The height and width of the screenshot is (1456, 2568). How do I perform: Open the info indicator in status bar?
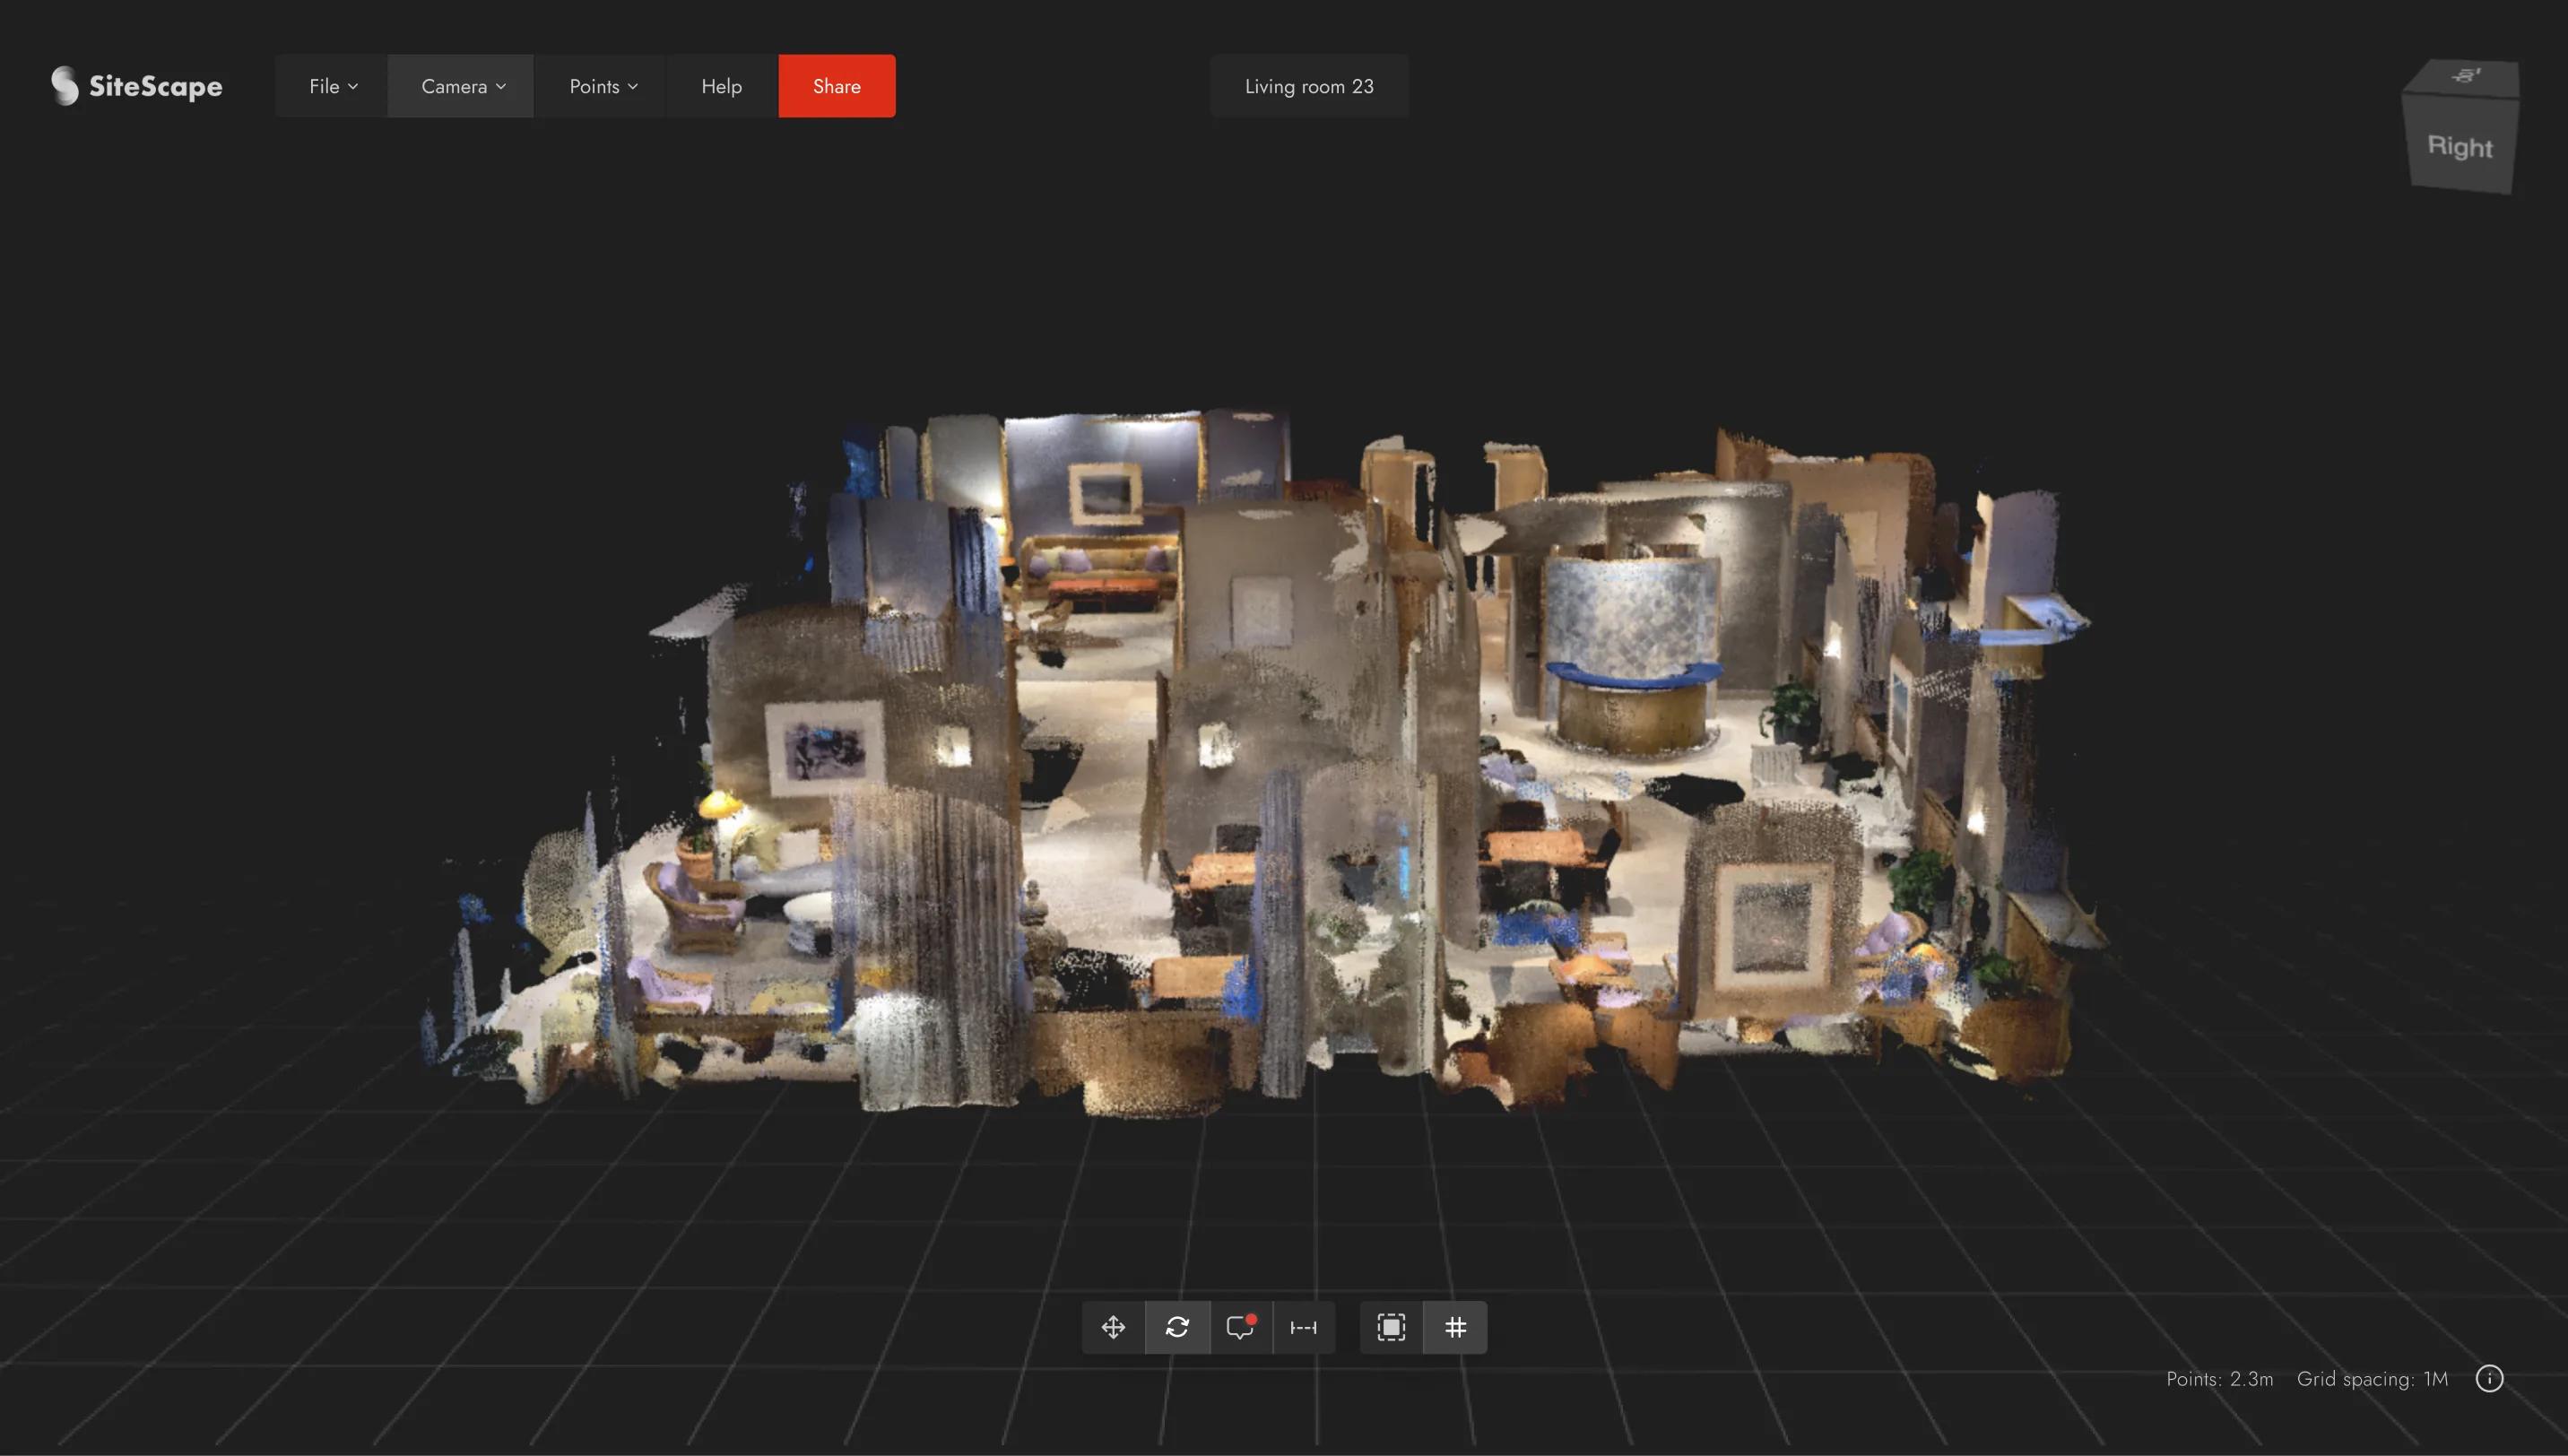[x=2489, y=1378]
